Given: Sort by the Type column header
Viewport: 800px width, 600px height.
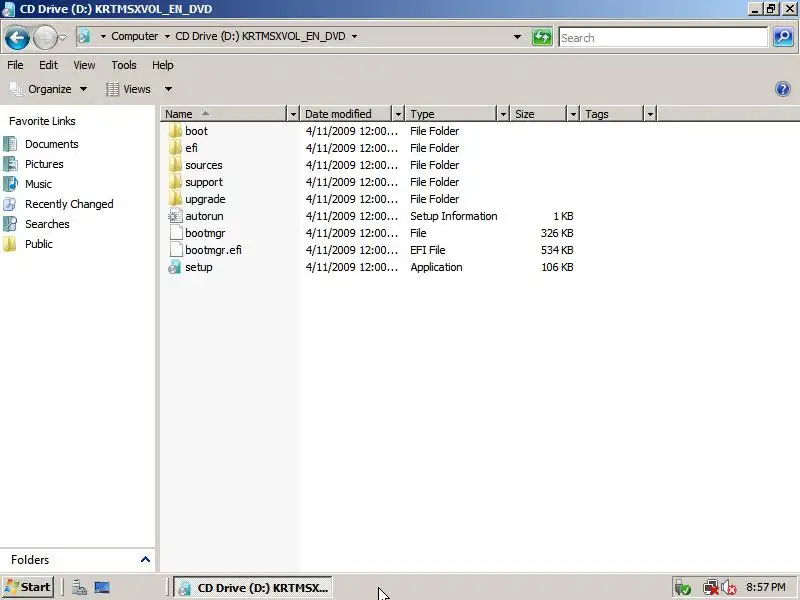Looking at the screenshot, I should [x=452, y=114].
